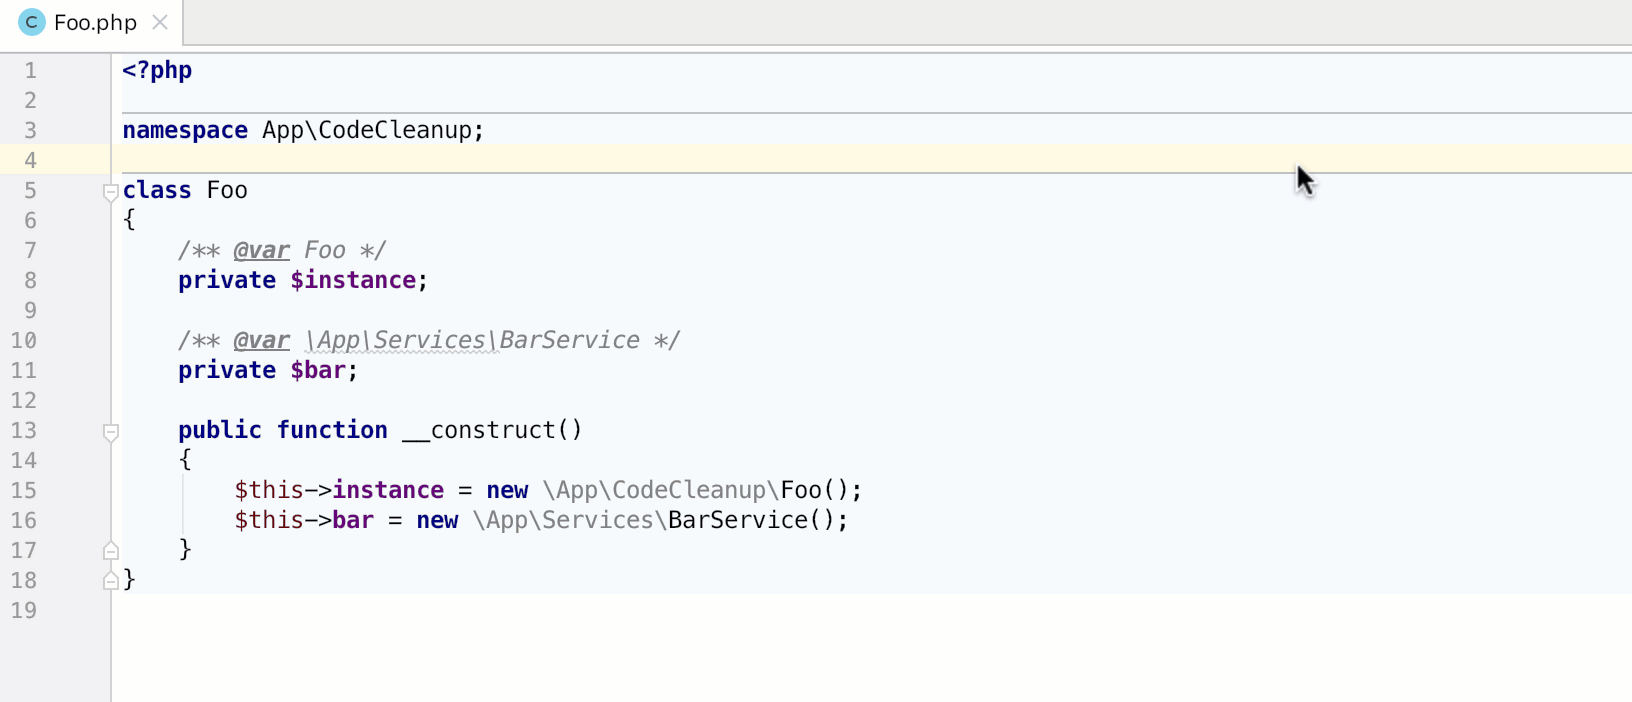Click line number 19 in the gutter

pyautogui.click(x=24, y=610)
